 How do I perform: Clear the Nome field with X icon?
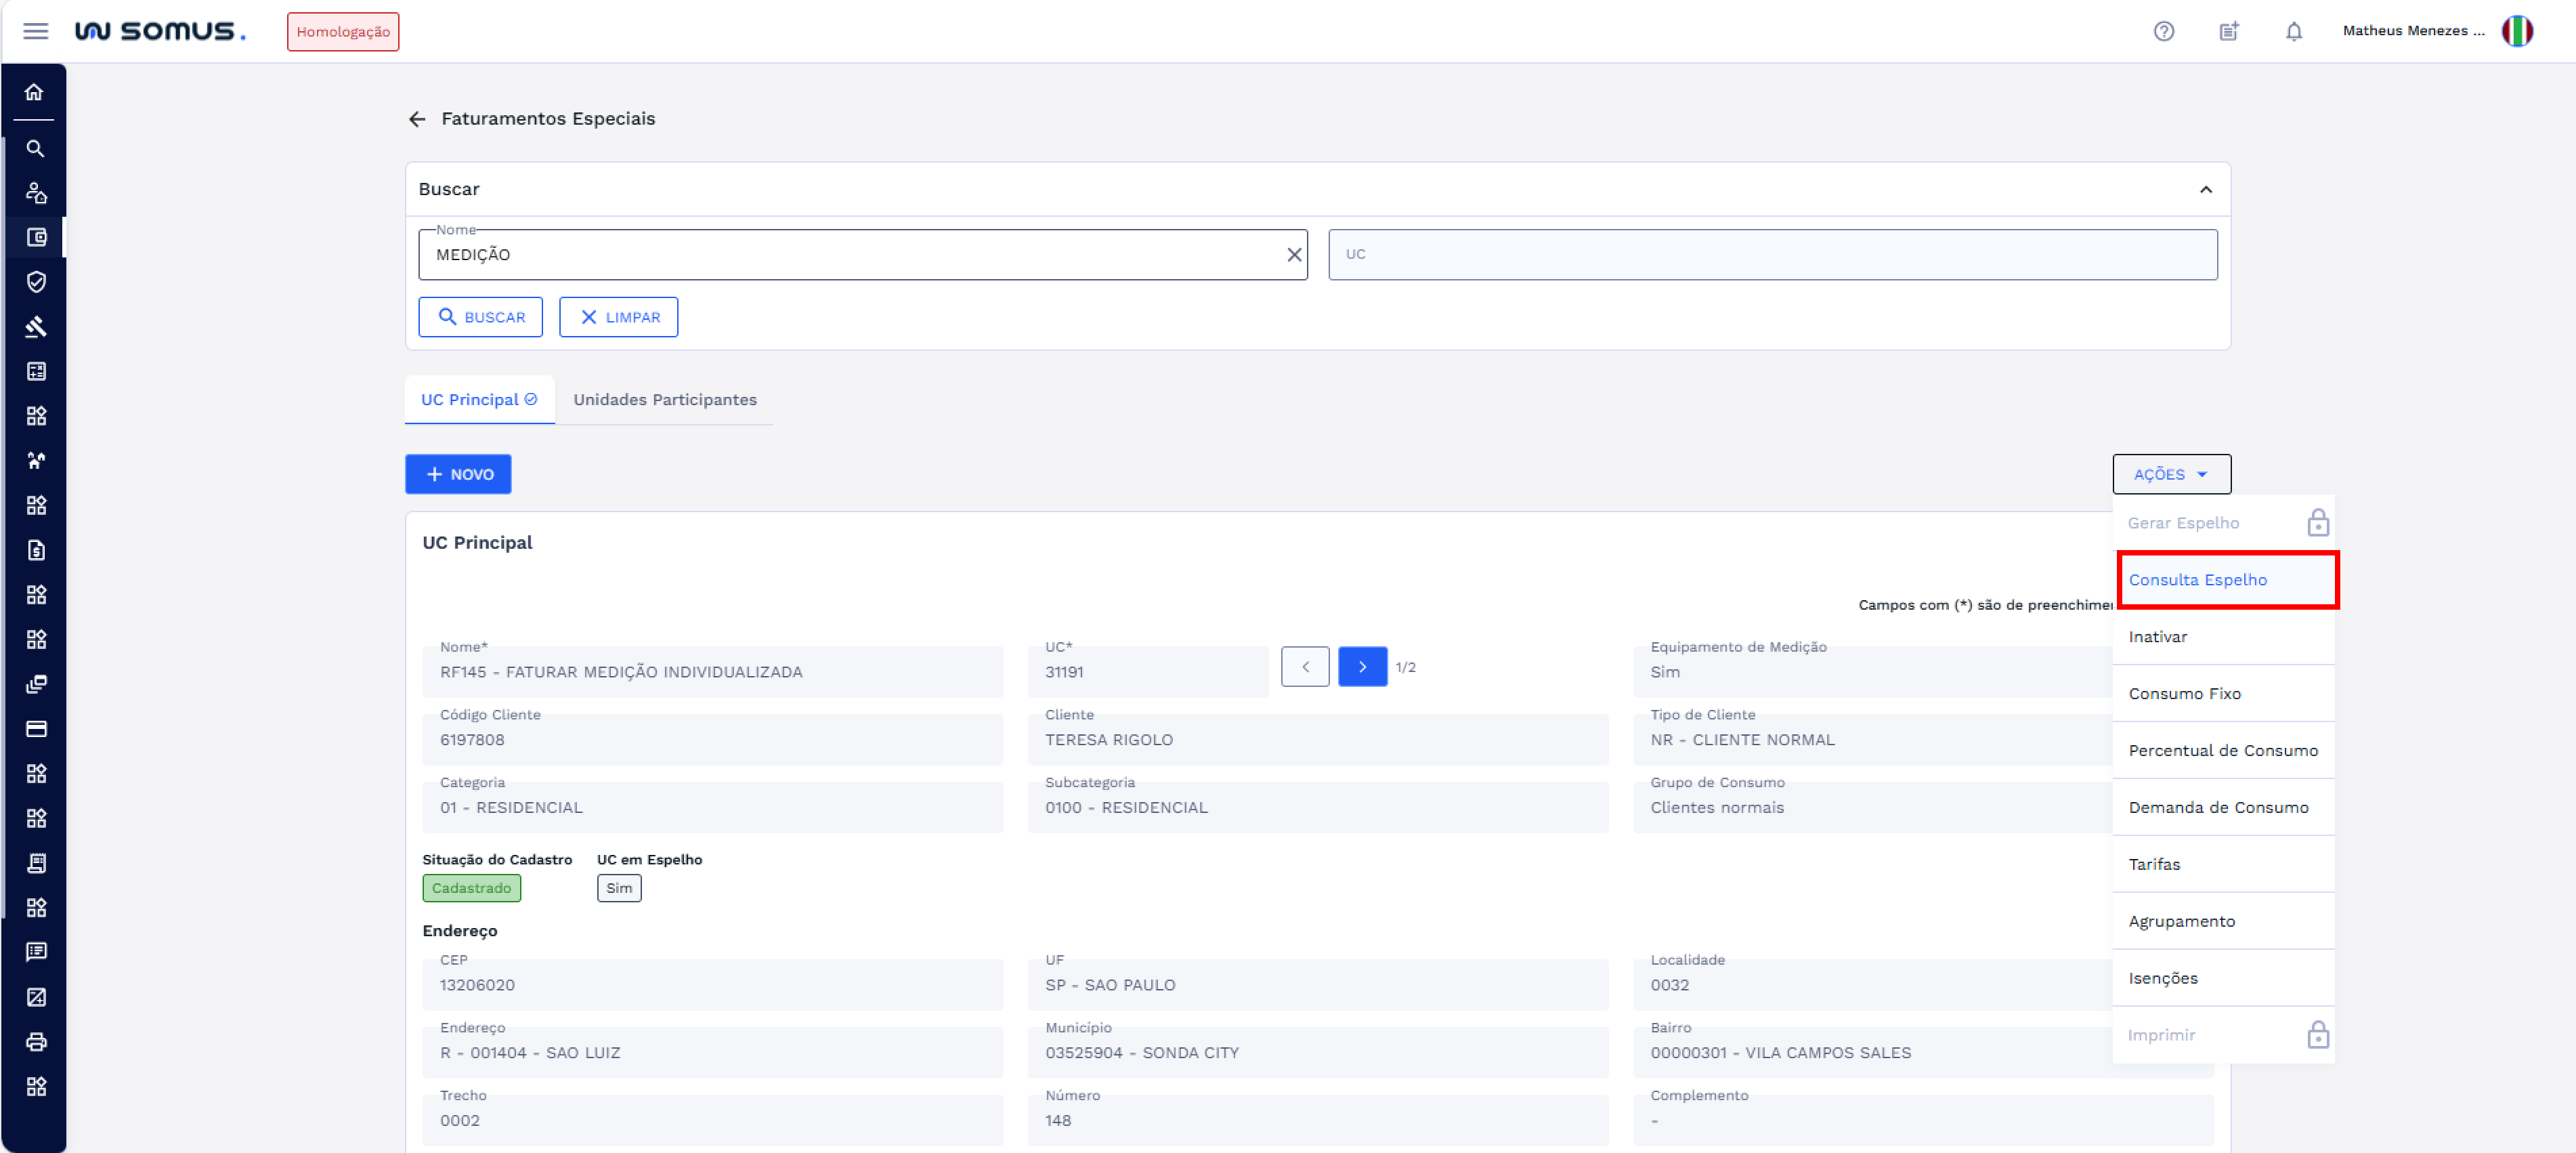click(1293, 255)
